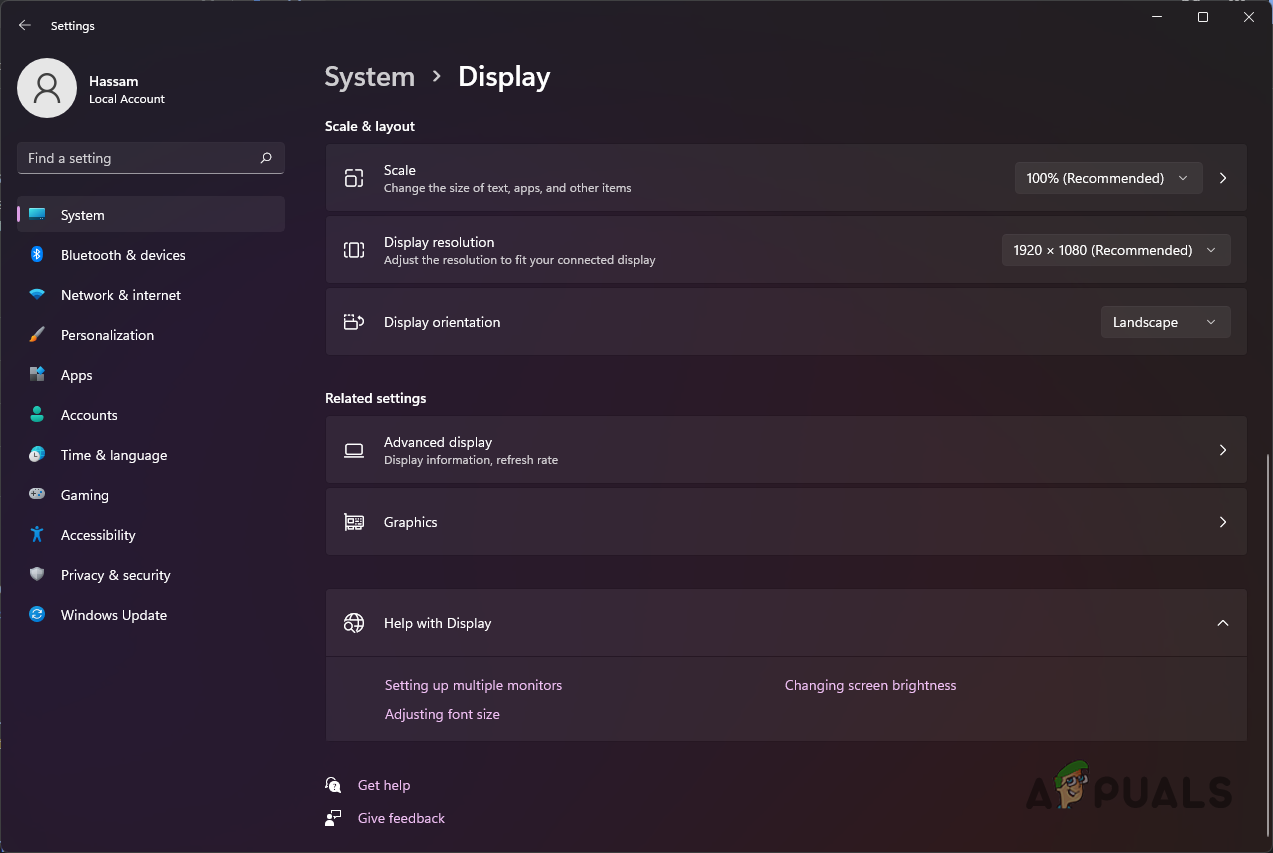Click the Accessibility figure icon
The image size is (1273, 853).
click(x=37, y=535)
